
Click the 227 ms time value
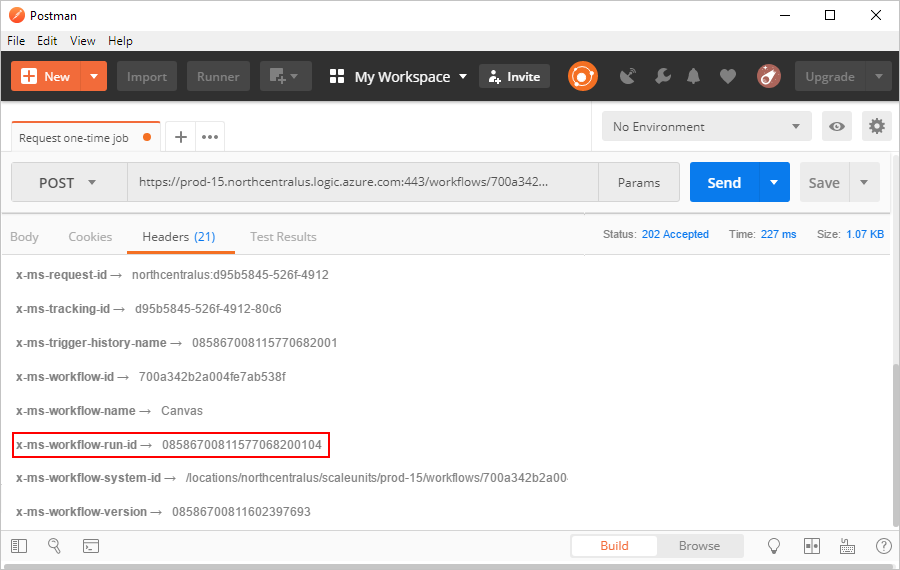point(778,234)
